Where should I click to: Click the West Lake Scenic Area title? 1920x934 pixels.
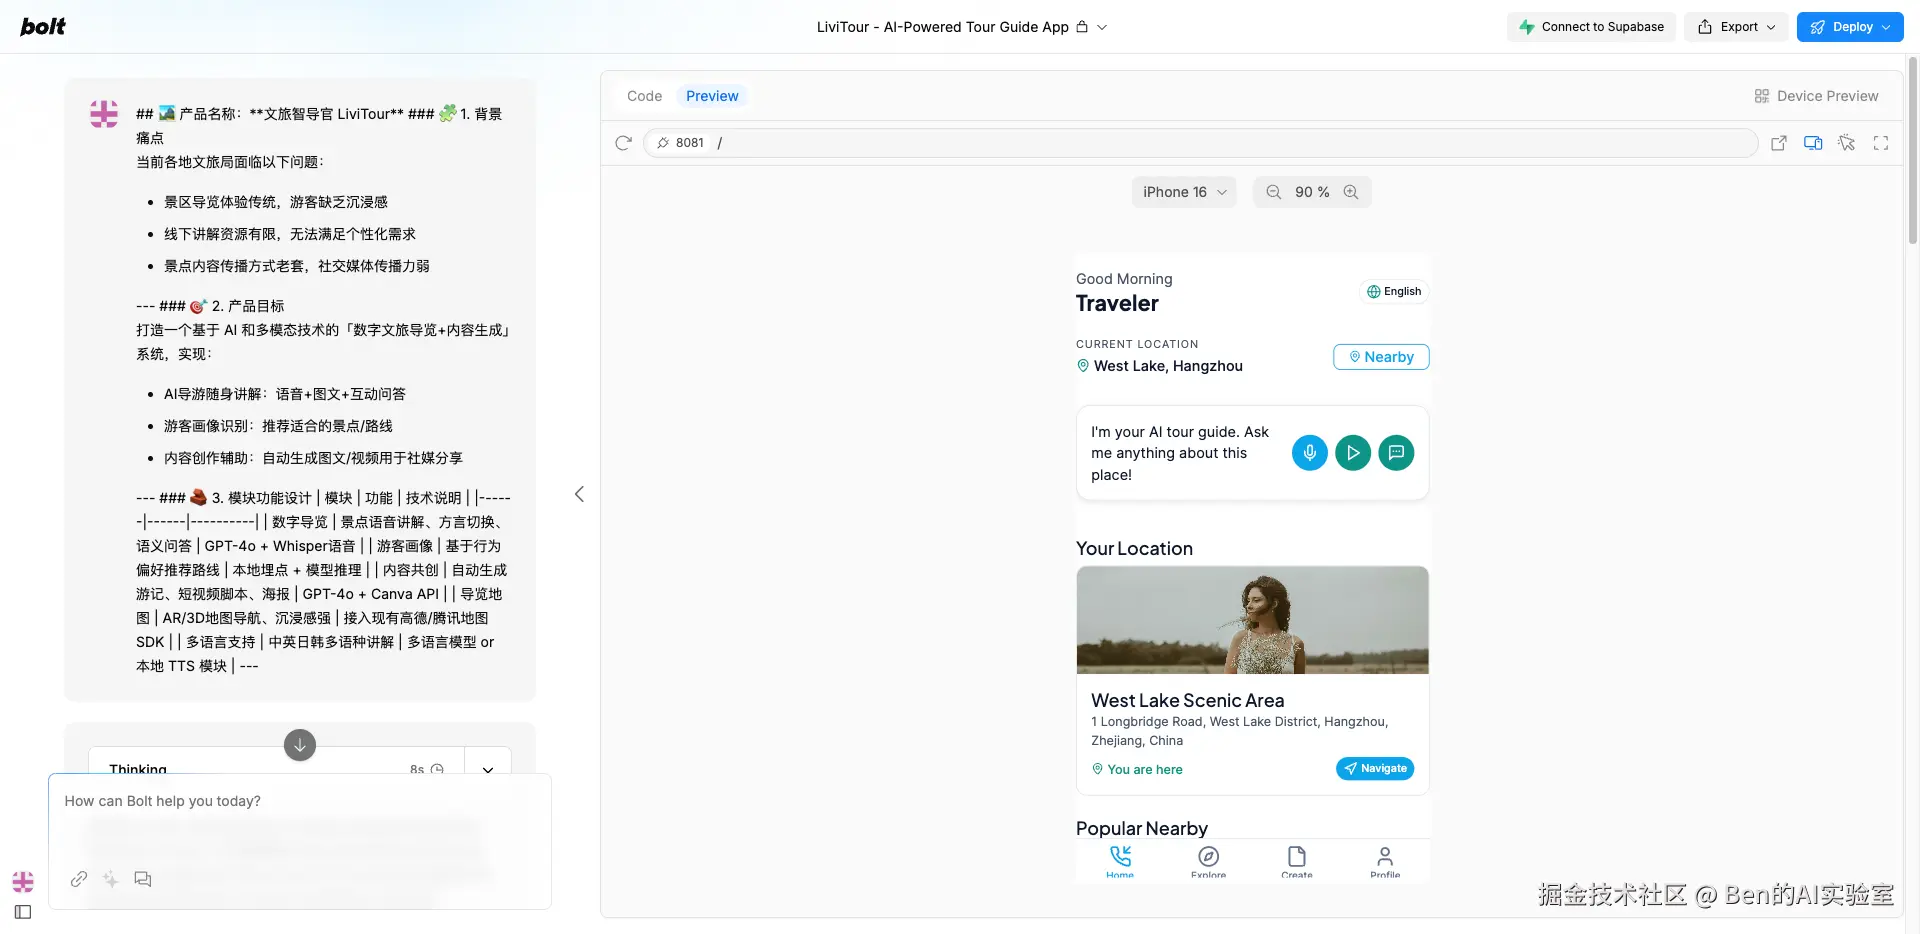(x=1188, y=700)
